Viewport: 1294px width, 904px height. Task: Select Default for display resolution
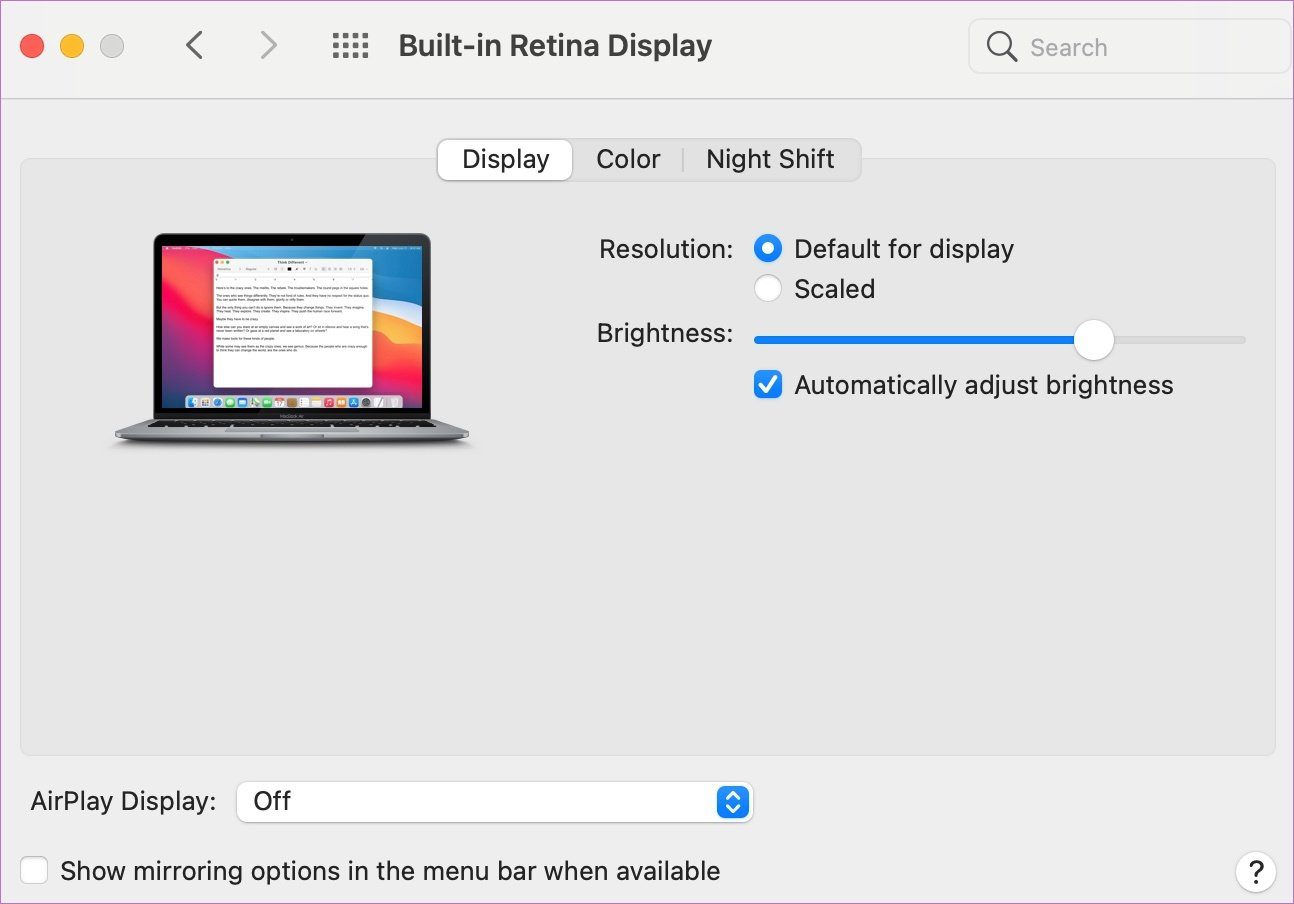[768, 248]
